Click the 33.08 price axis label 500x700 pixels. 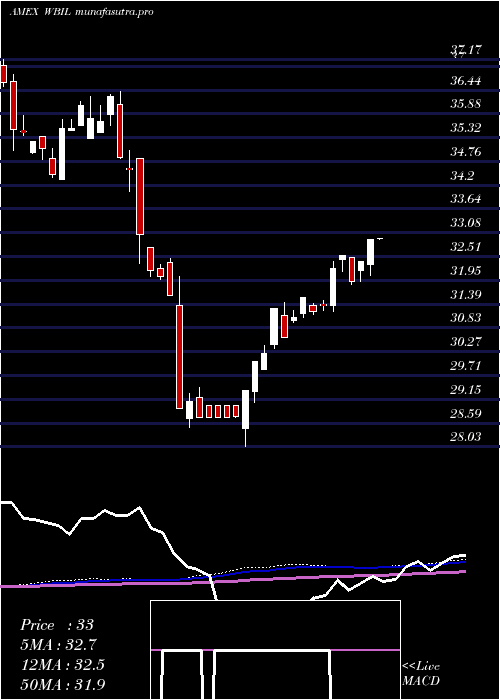[x=466, y=222]
